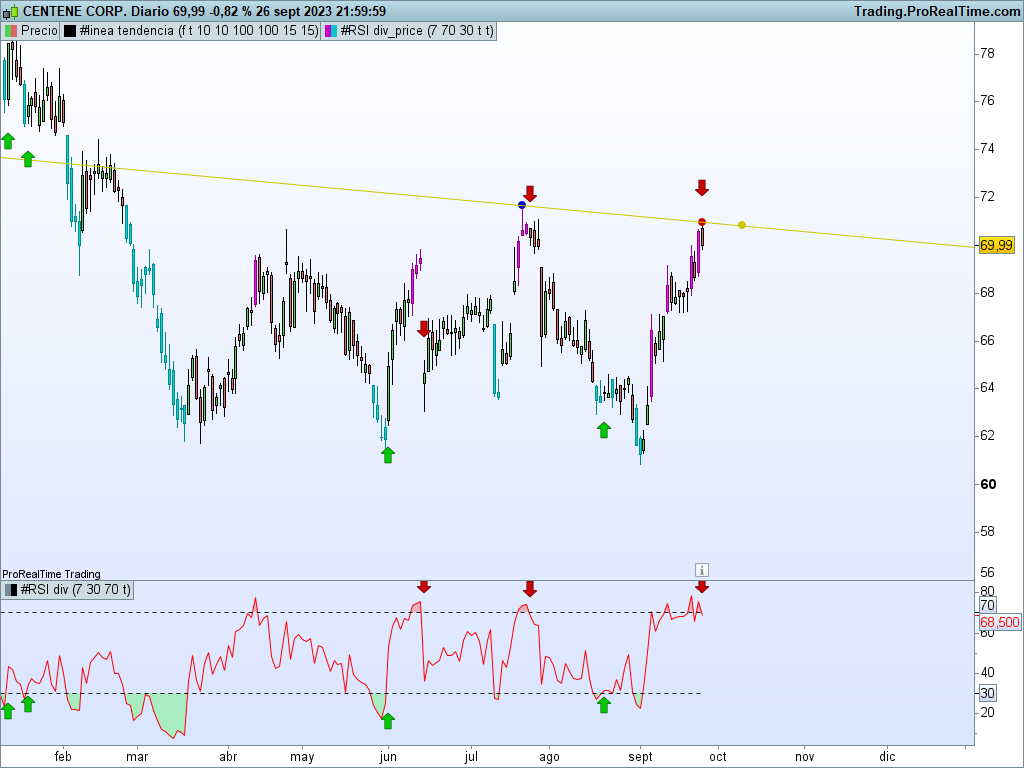Click gray icon beside #RSI div label

pos(11,590)
